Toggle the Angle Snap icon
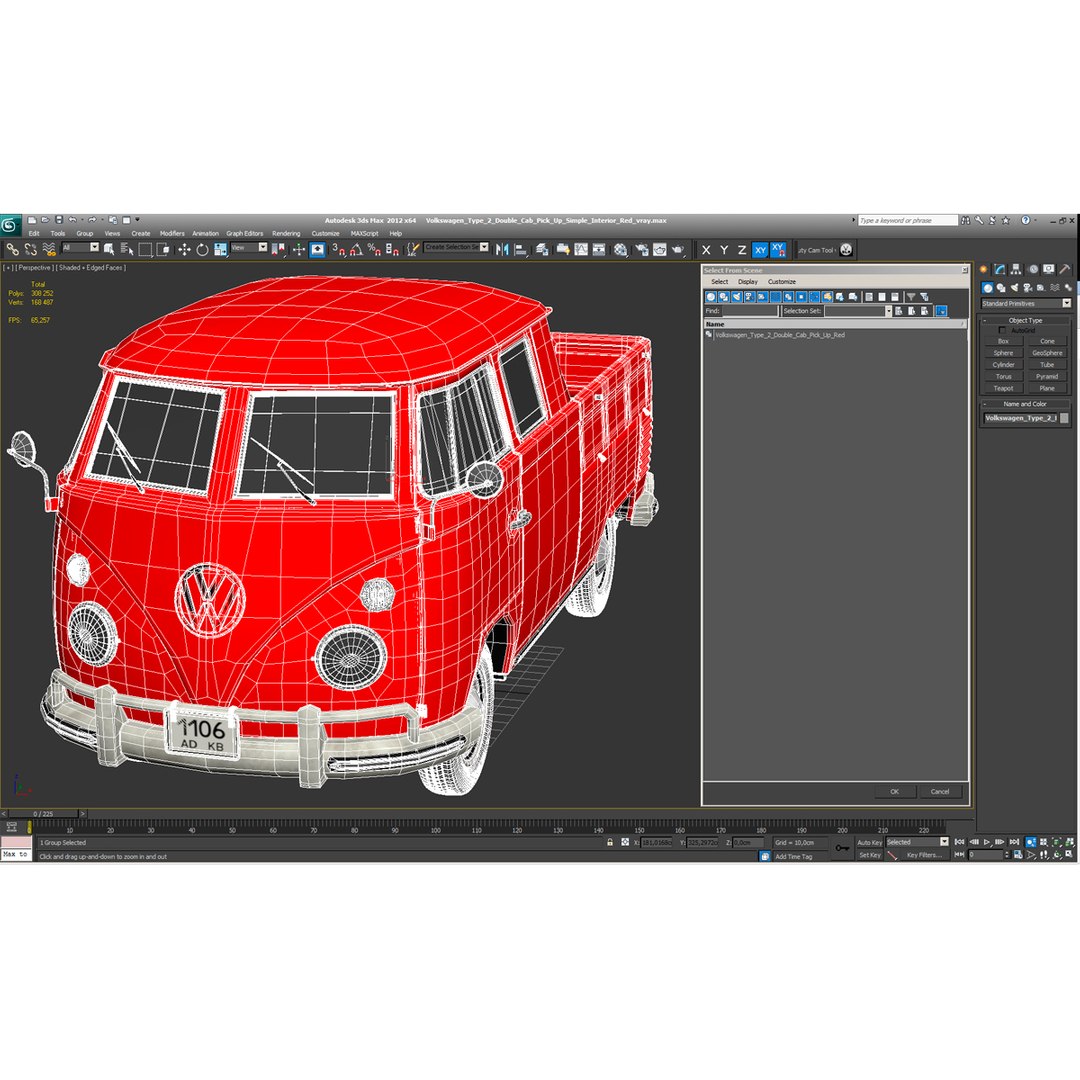This screenshot has width=1080, height=1080. 356,250
